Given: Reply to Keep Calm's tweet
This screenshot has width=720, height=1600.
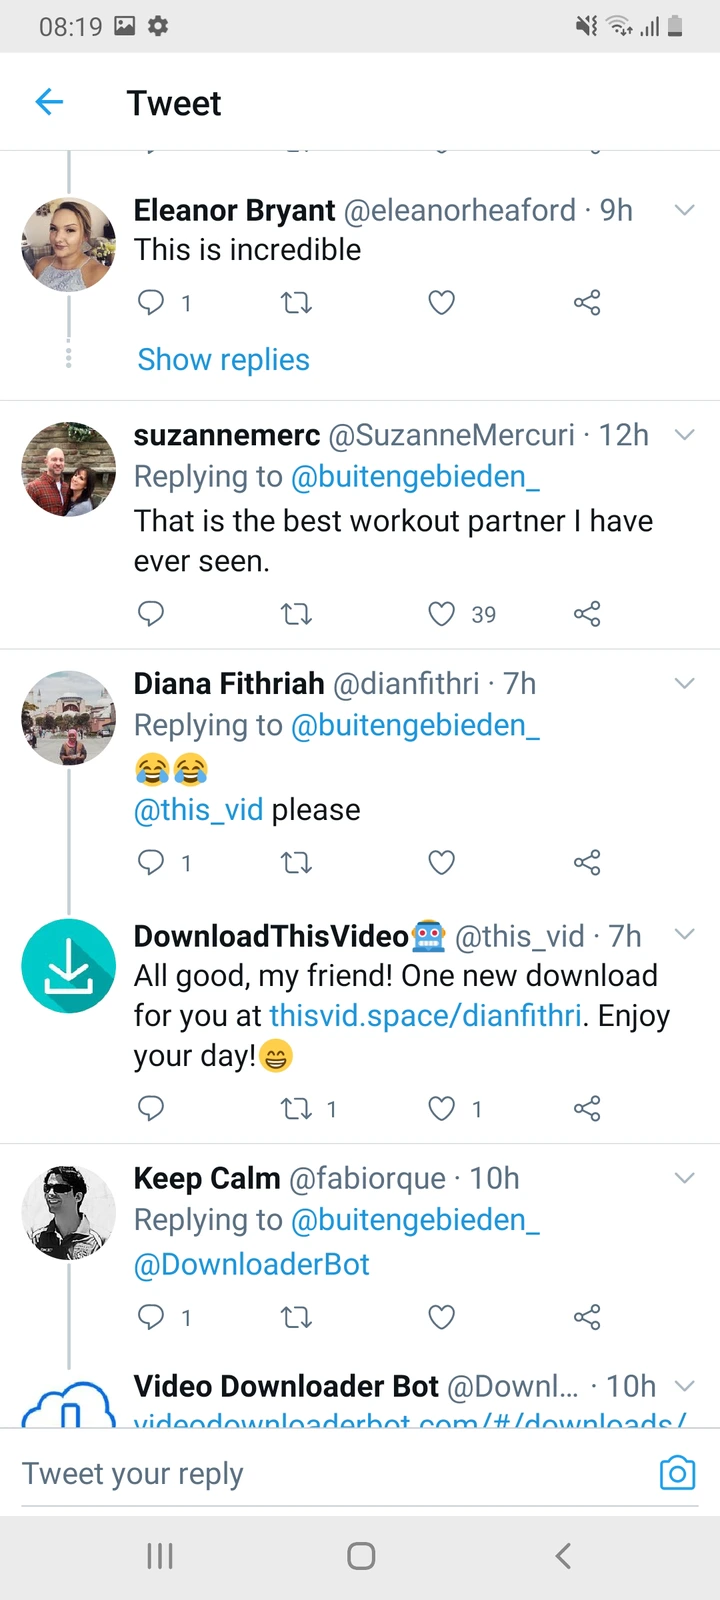Looking at the screenshot, I should (x=150, y=1317).
